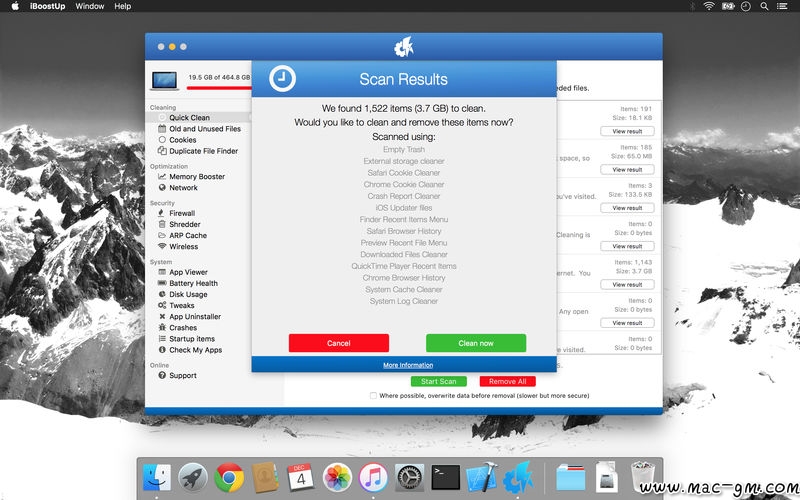
Task: Launch Google Chrome from the dock
Action: [229, 478]
